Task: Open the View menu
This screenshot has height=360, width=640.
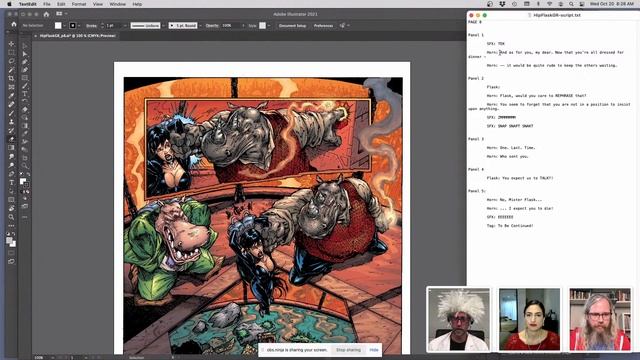Action: tap(98, 4)
